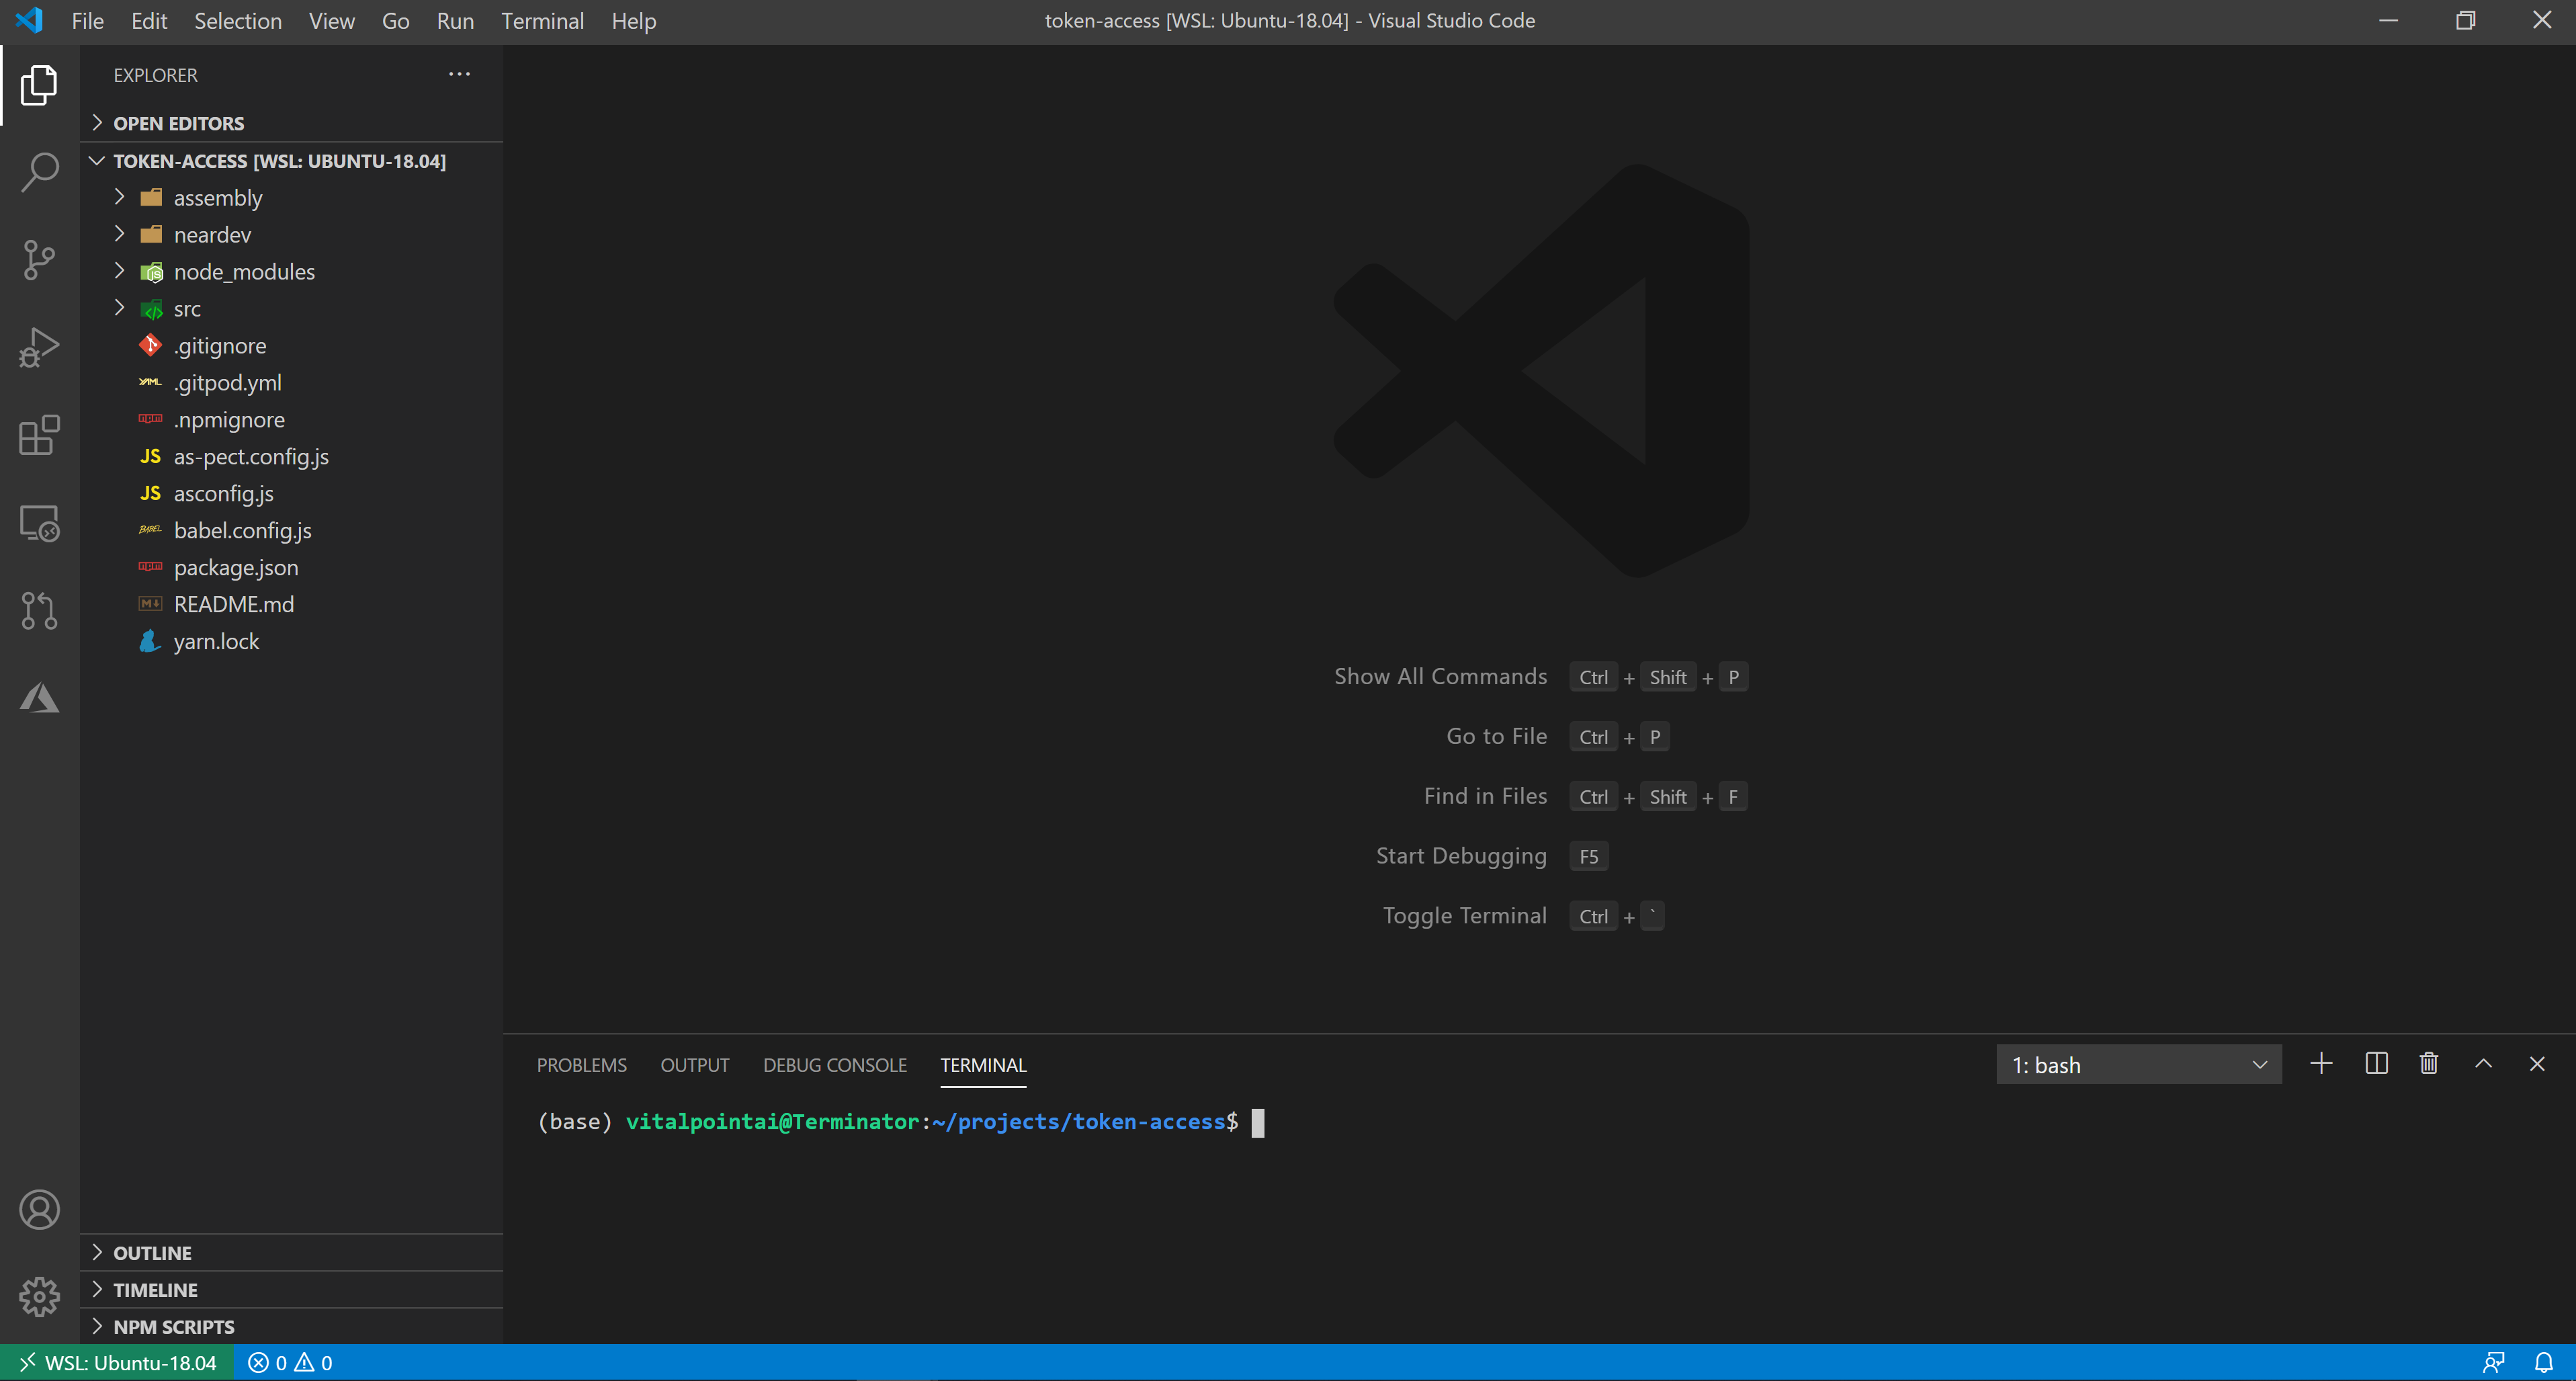Select the TERMINAL tab
Image resolution: width=2576 pixels, height=1381 pixels.
(x=982, y=1065)
